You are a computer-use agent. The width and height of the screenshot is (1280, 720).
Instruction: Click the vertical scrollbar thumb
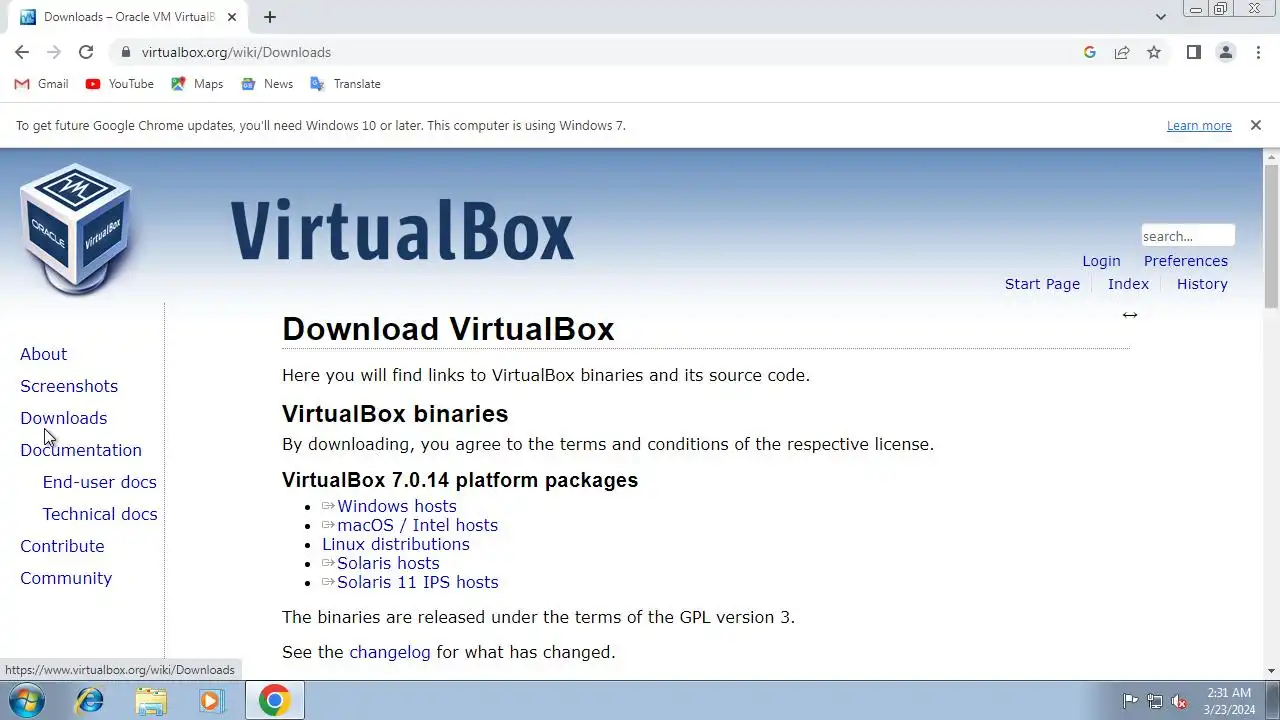(1272, 237)
